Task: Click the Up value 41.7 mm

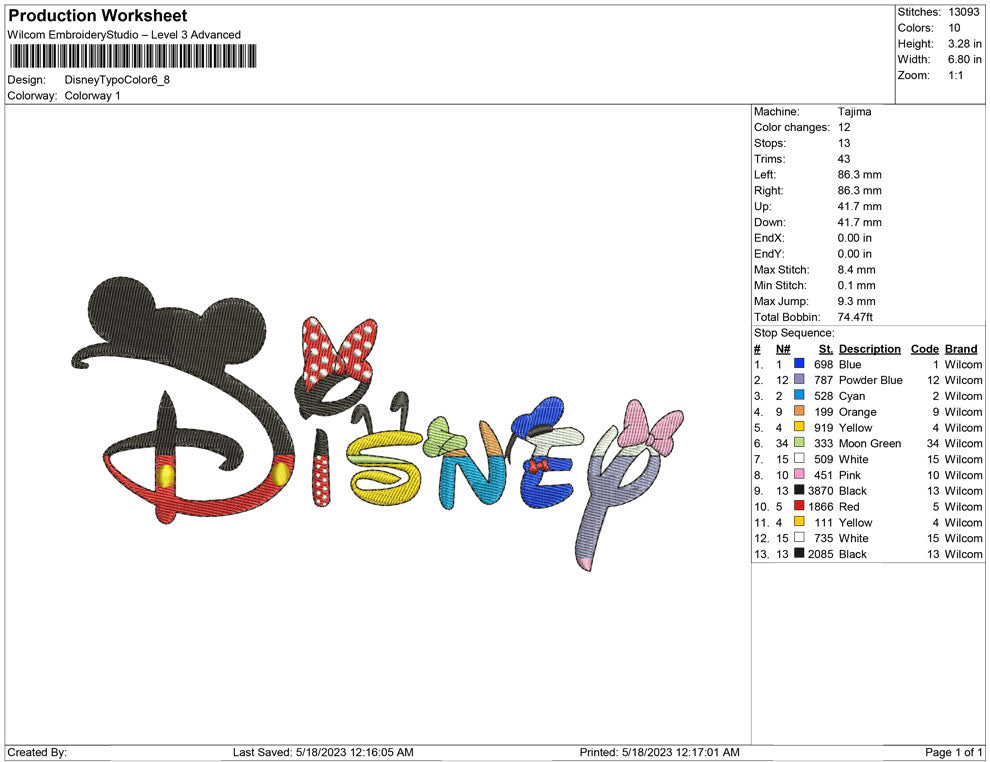Action: point(859,206)
